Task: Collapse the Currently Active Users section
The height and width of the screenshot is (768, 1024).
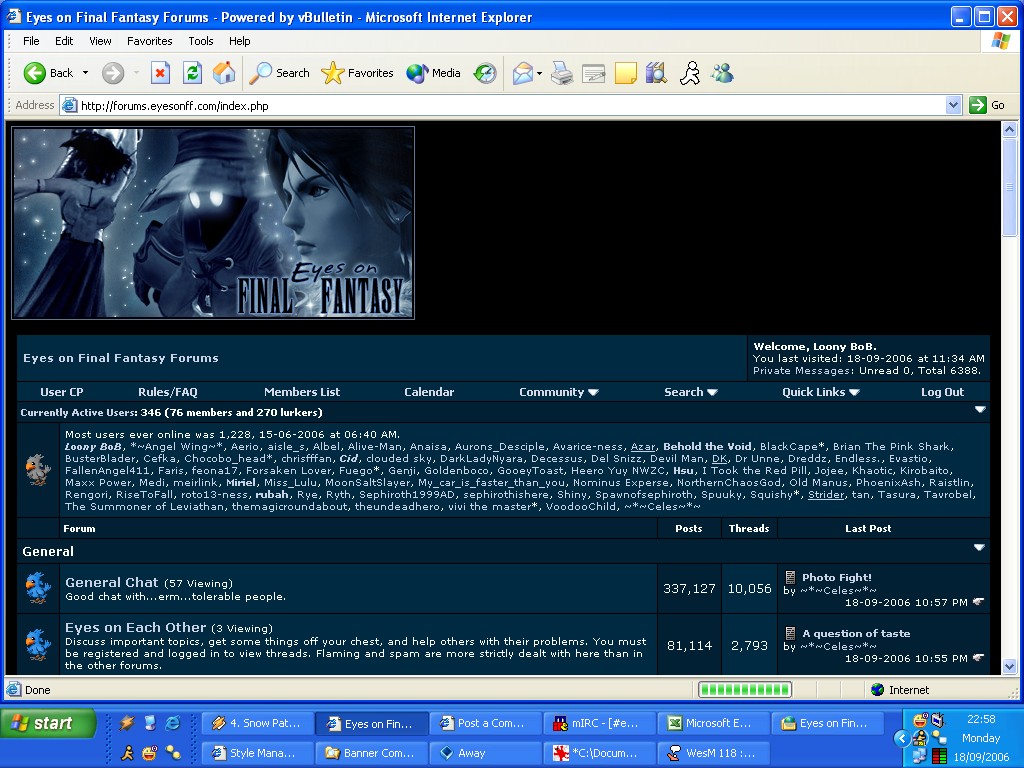Action: click(x=980, y=409)
